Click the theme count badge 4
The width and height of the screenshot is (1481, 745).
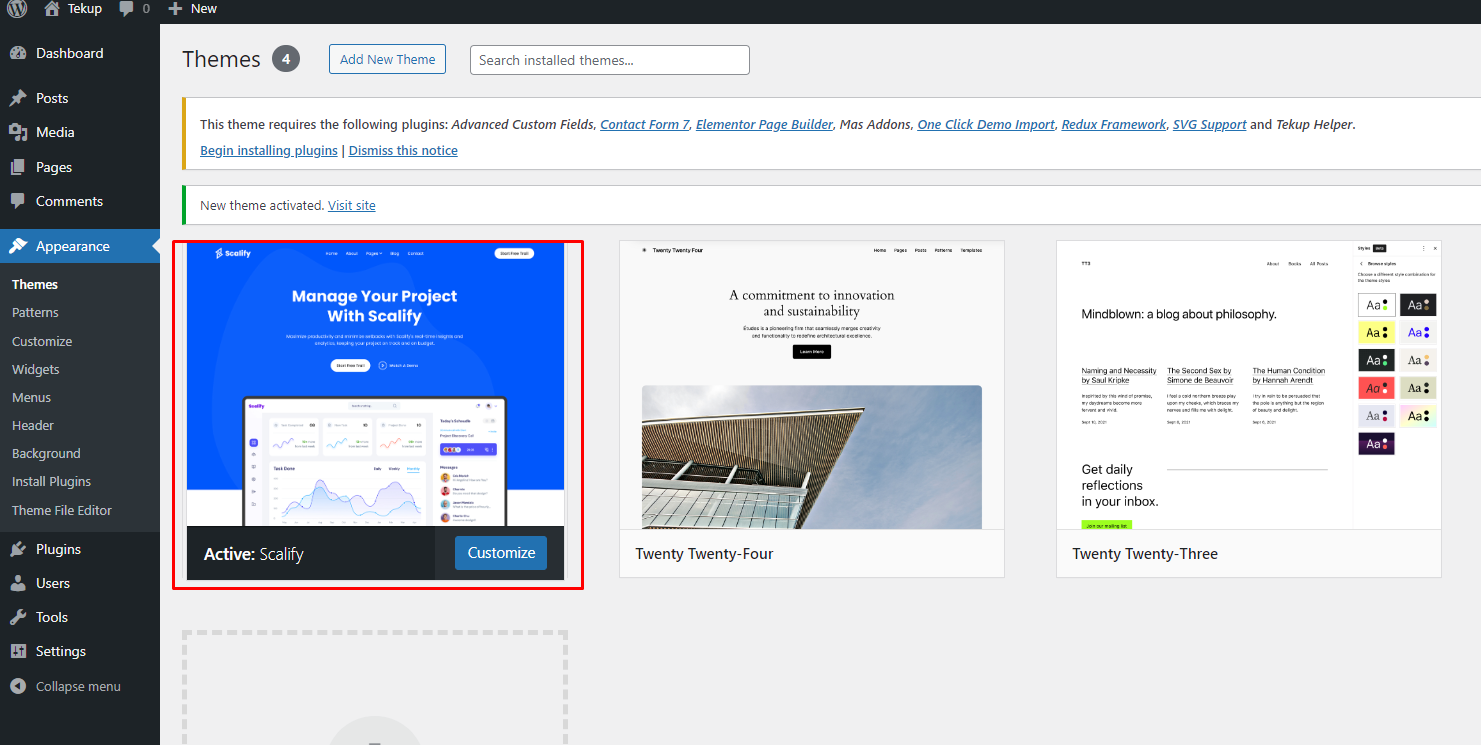pyautogui.click(x=286, y=59)
